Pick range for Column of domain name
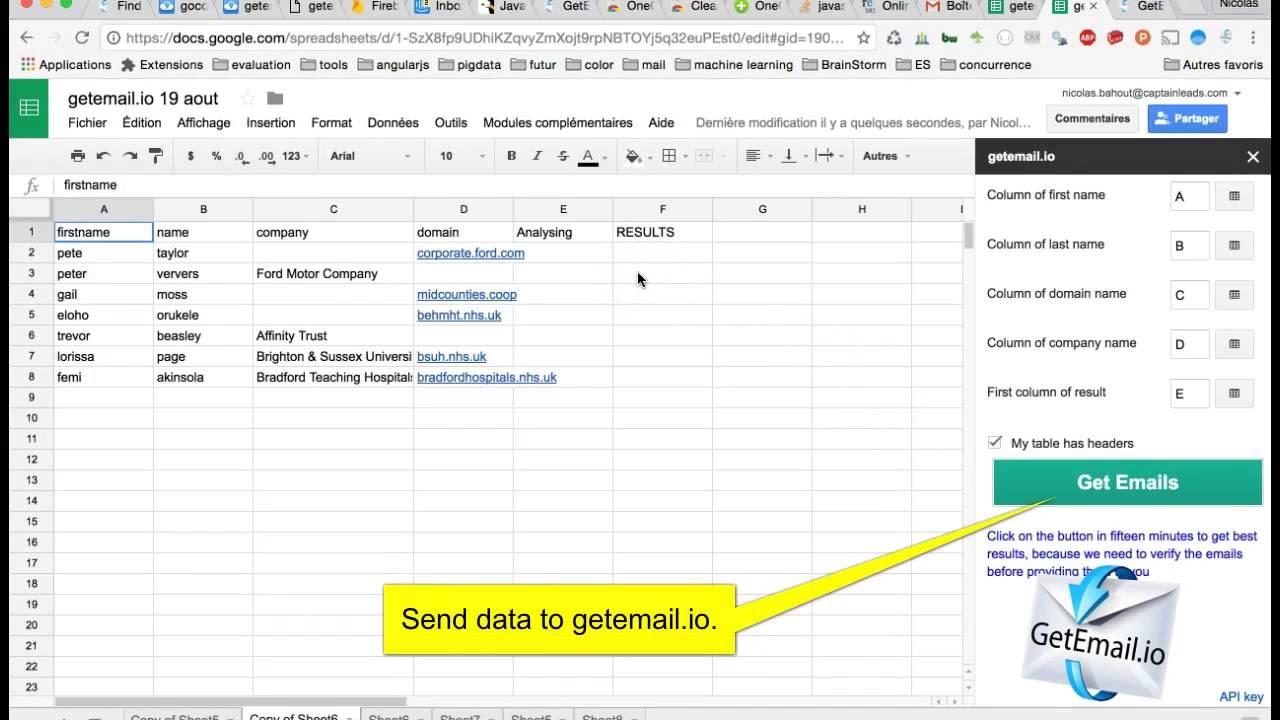1280x720 pixels. [1234, 295]
